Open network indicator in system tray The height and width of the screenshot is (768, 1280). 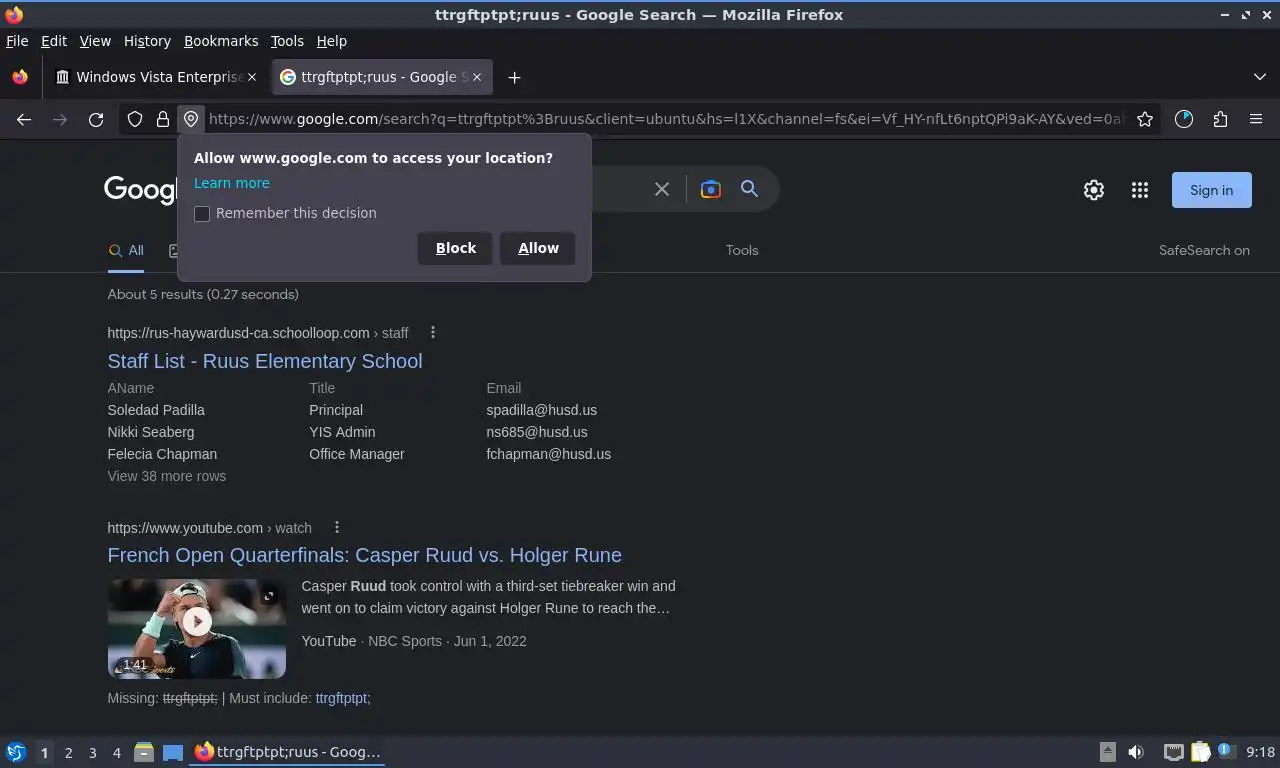[x=1173, y=752]
